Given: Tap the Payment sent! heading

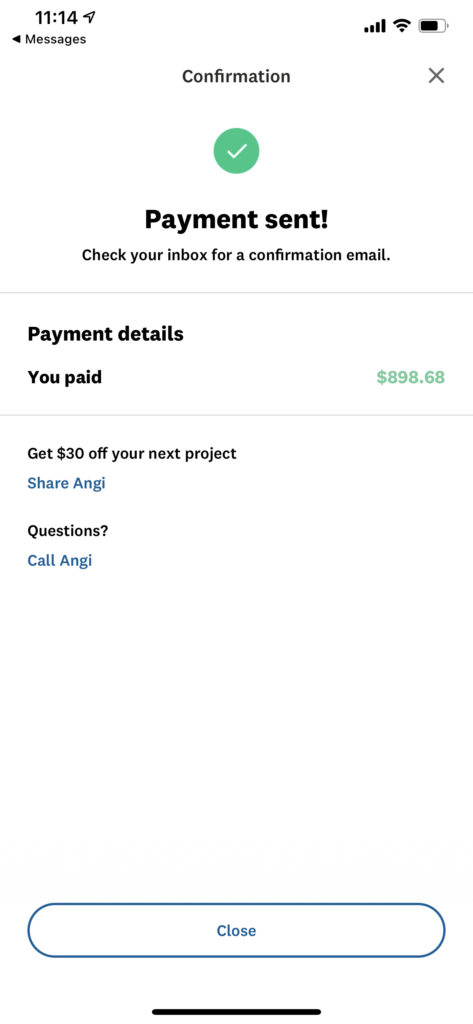Looking at the screenshot, I should pos(236,219).
